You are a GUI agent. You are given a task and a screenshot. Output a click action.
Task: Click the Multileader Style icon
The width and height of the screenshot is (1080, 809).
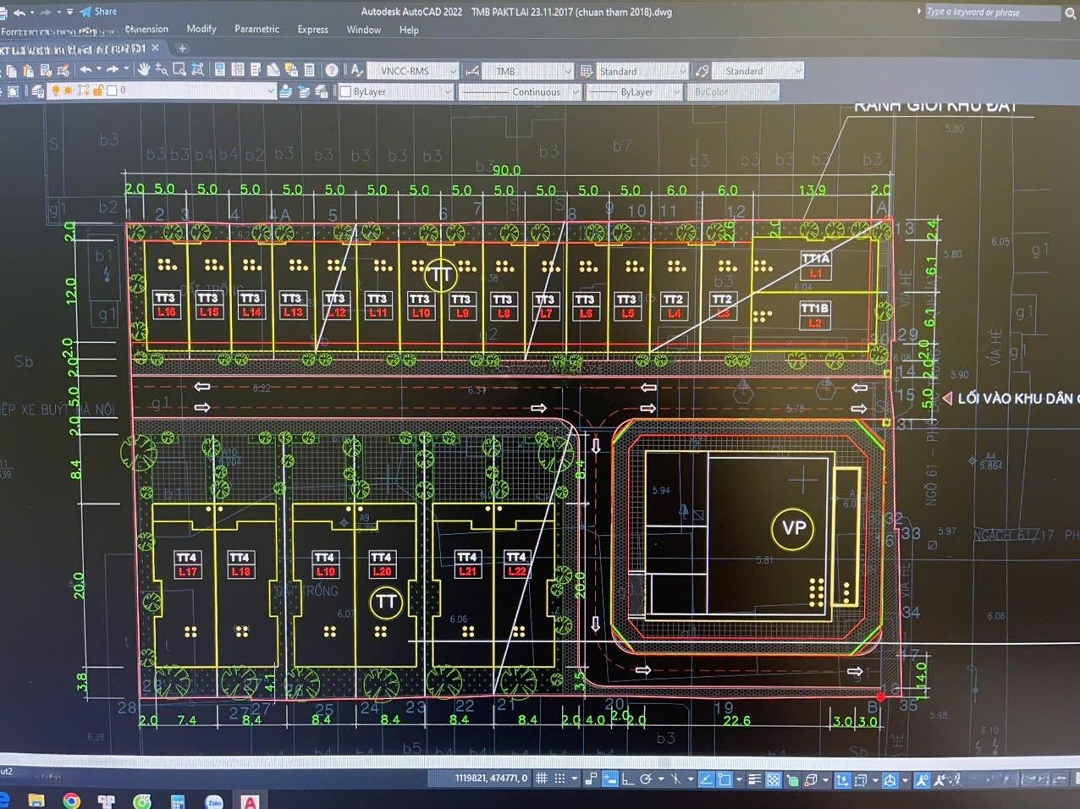702,71
